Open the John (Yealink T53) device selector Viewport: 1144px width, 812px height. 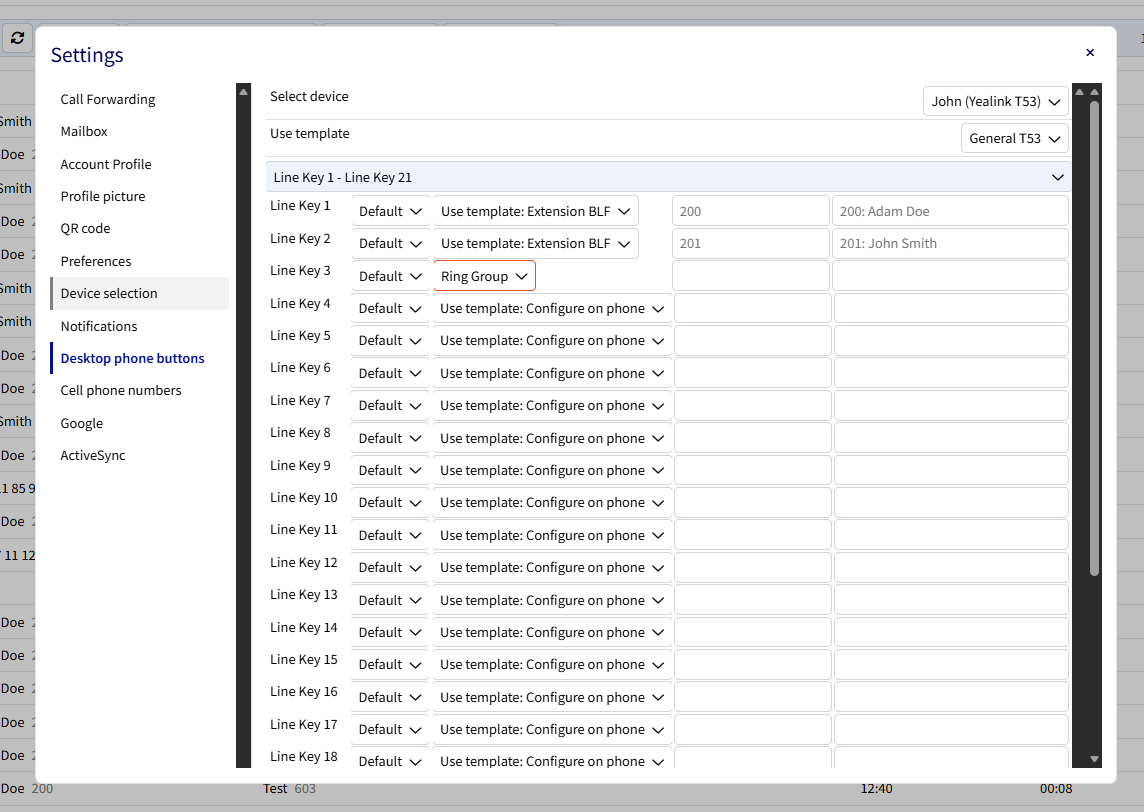995,101
